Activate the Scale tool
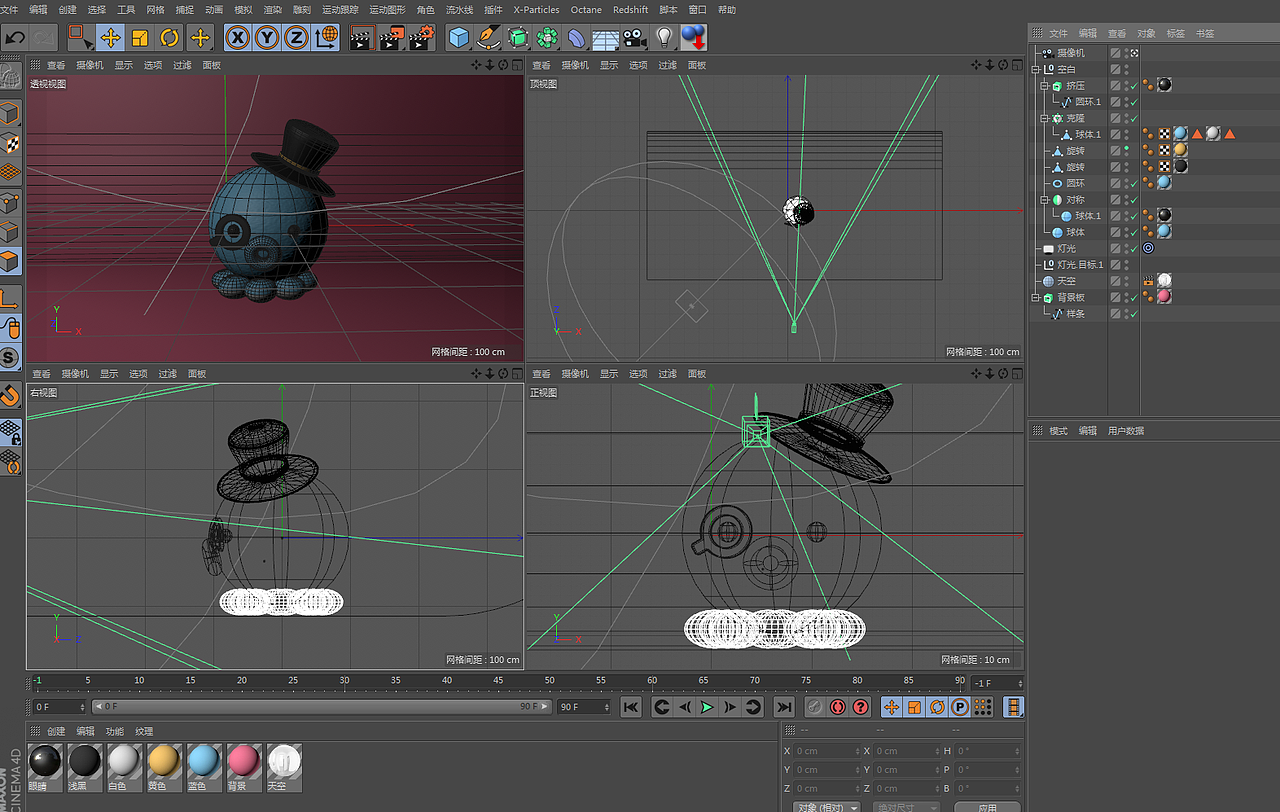This screenshot has width=1280, height=812. point(140,38)
